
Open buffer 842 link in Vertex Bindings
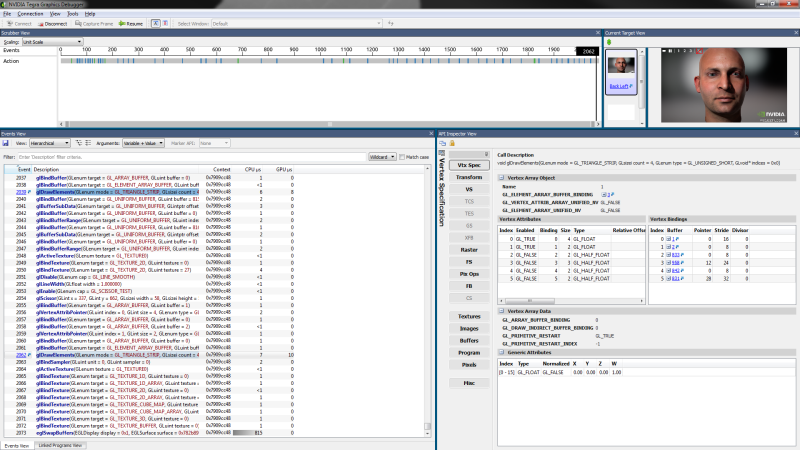click(x=675, y=271)
